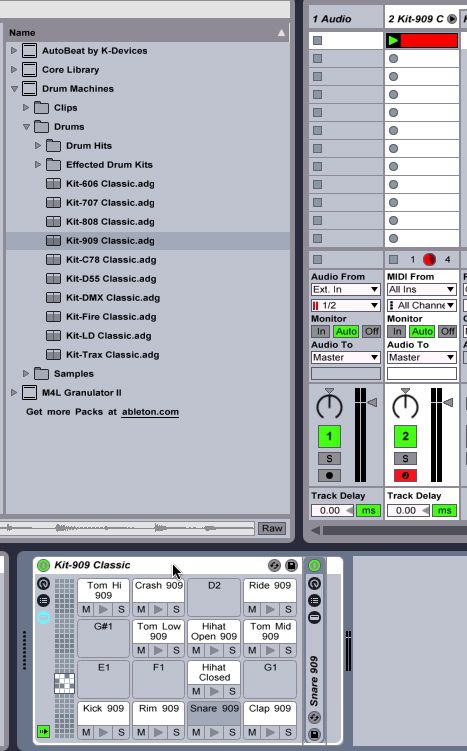This screenshot has width=467, height=751.
Task: Click the Raw preview button
Action: click(272, 528)
